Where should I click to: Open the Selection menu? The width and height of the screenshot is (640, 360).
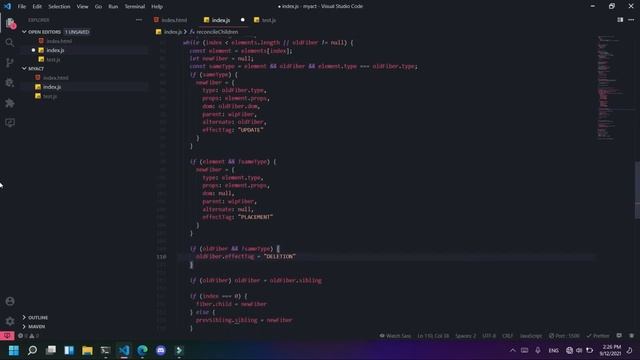click(x=59, y=6)
